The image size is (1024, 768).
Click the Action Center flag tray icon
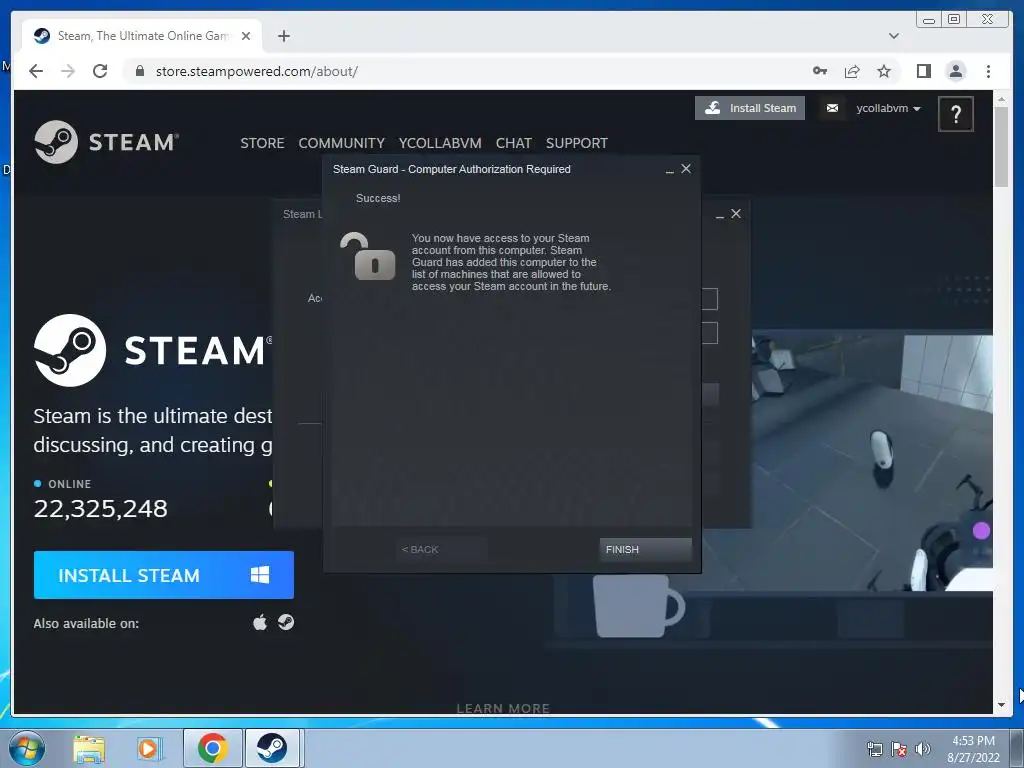pos(899,749)
